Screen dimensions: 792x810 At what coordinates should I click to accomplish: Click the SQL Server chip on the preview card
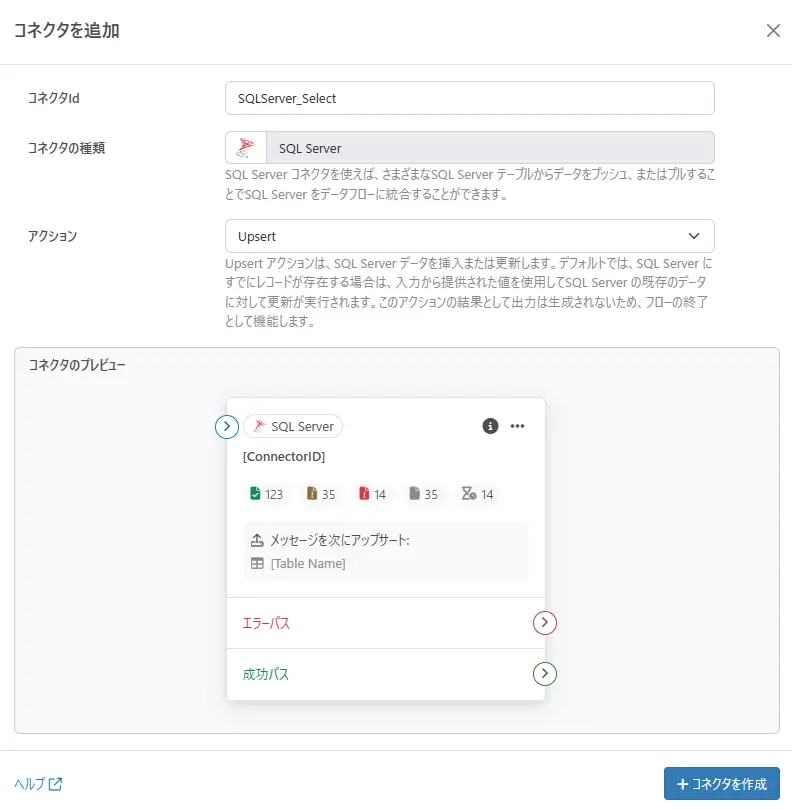tap(293, 427)
